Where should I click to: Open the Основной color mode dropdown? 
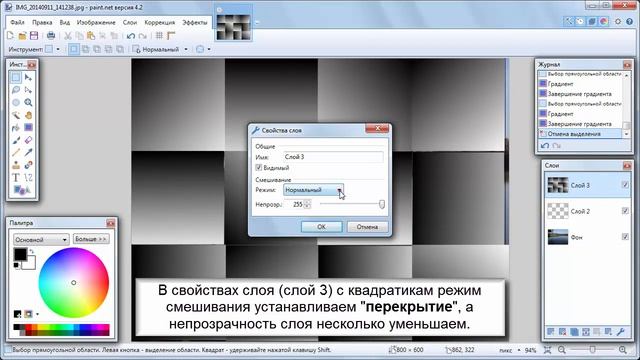click(x=41, y=240)
